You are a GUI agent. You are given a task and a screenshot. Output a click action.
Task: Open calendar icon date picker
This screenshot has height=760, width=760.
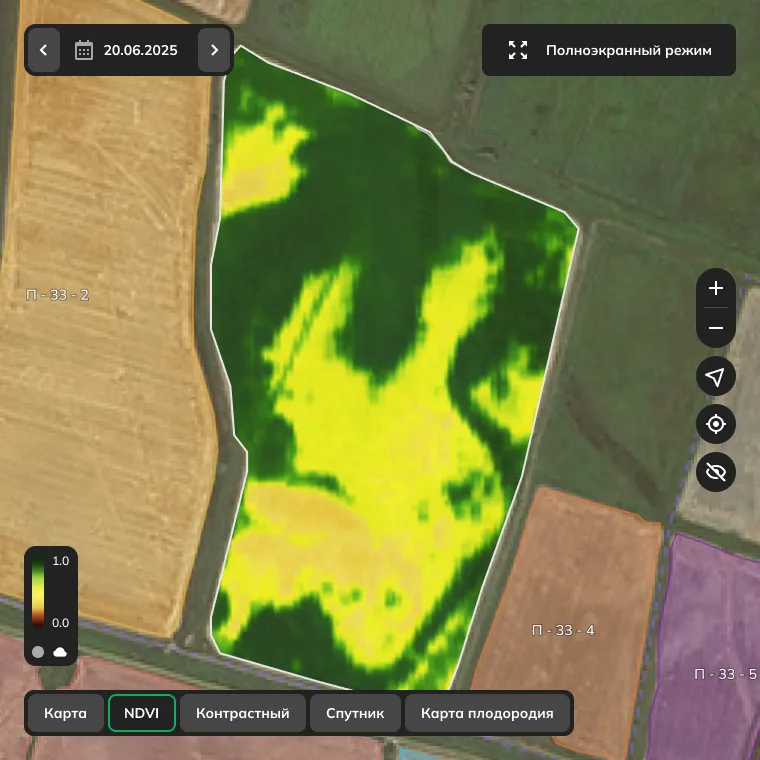[84, 50]
